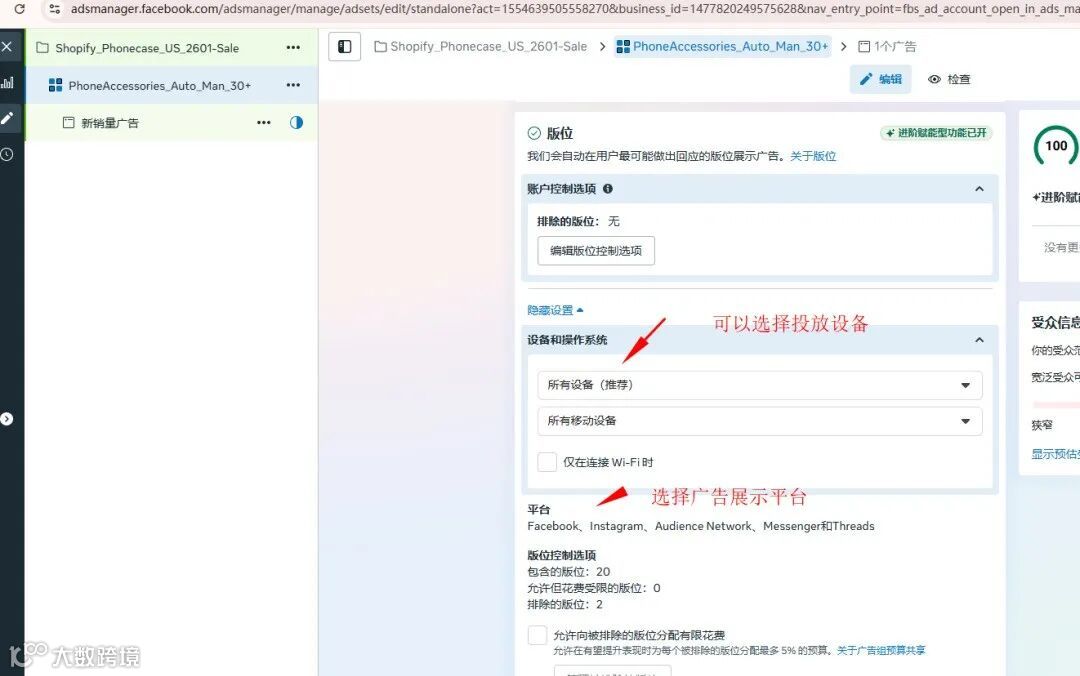Viewport: 1080px width, 676px height.
Task: Toggle the side panel layout icon
Action: click(344, 47)
